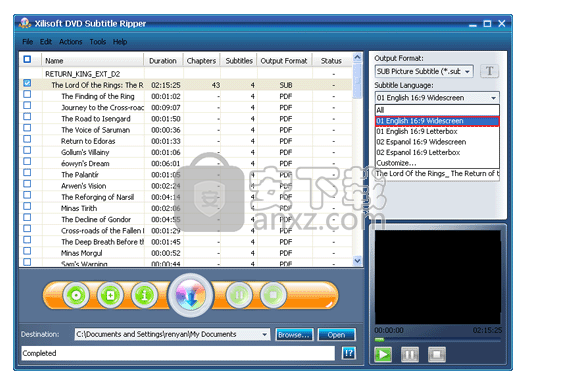Screen dimensions: 564x388
Task: Check Return to Edoras
Action: [27, 139]
